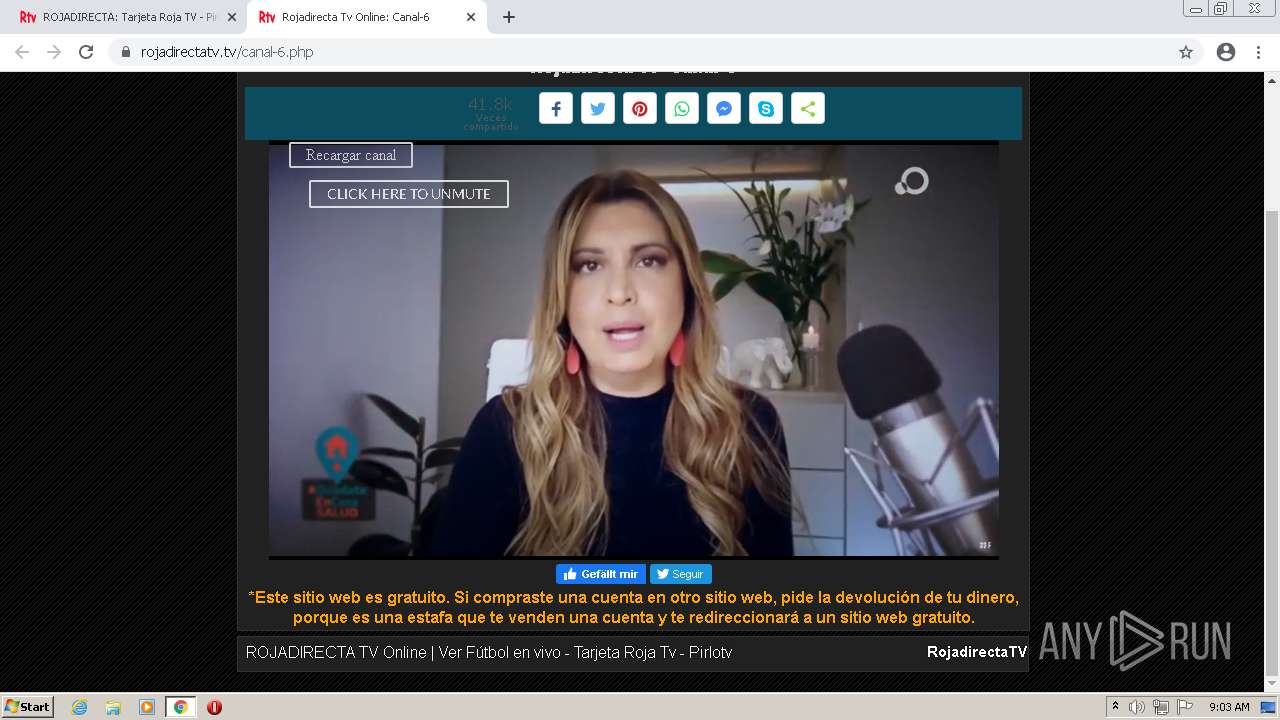Share page via Skype
The width and height of the screenshot is (1280, 720).
tap(766, 109)
